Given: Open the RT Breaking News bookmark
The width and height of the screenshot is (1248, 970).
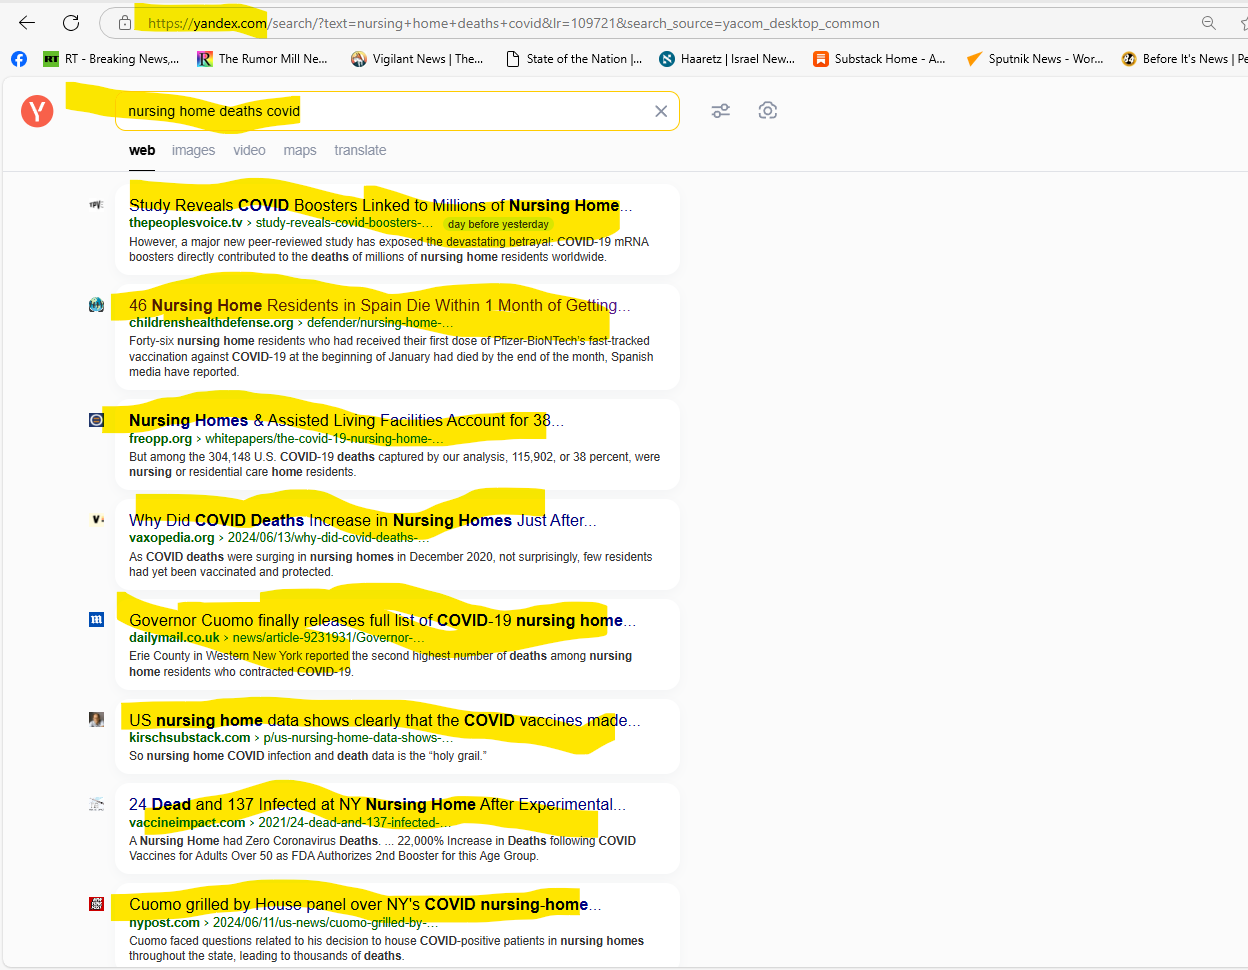Looking at the screenshot, I should click(111, 59).
